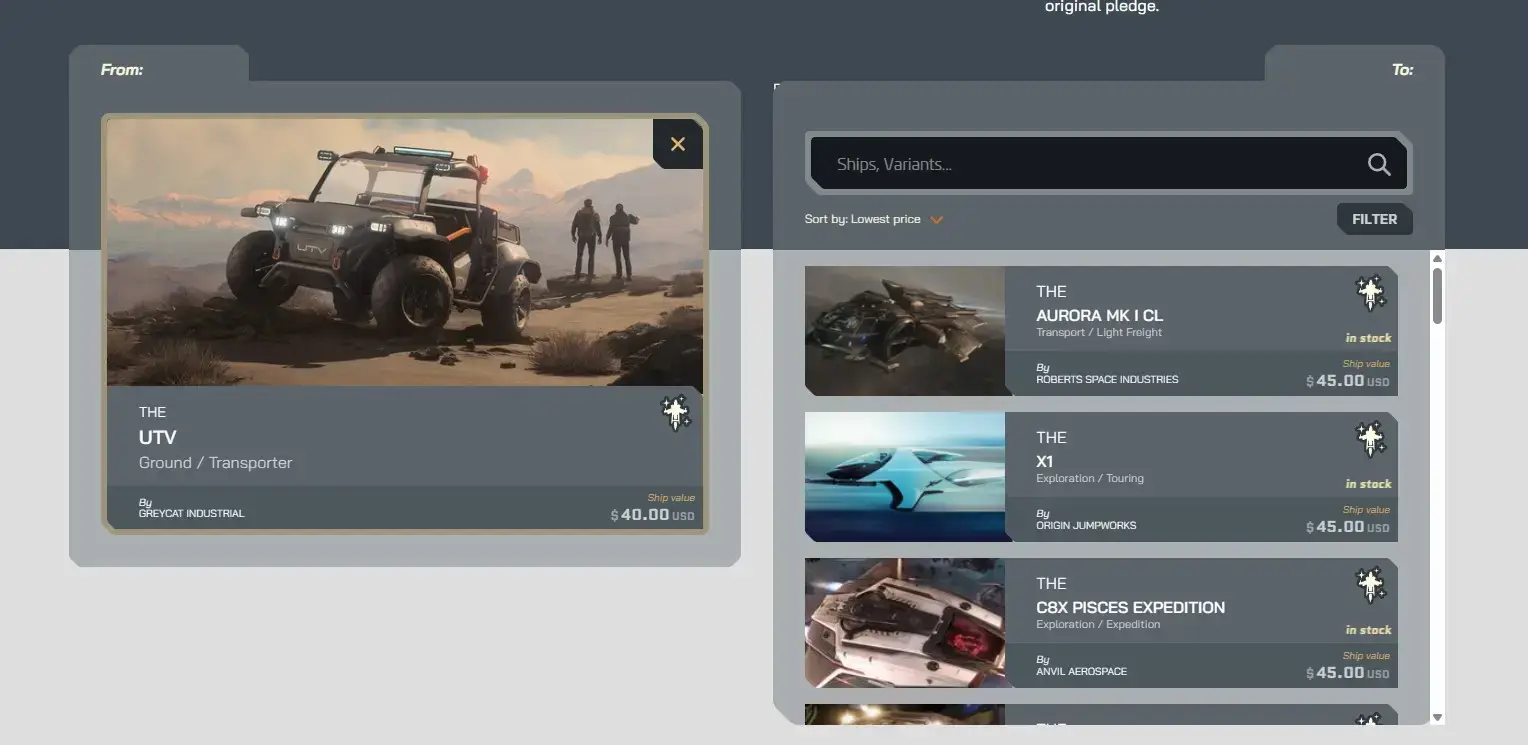Screen dimensions: 1528x745
Task: Click the spaceship icon on C8X Pisces Expedition
Action: coord(1369,585)
